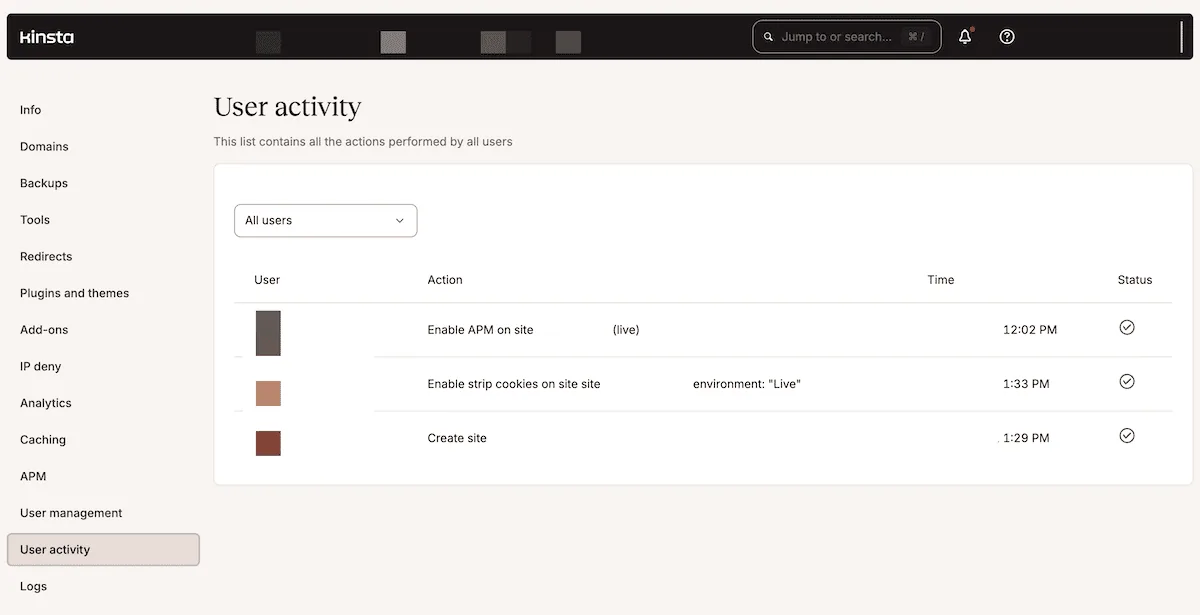Open the notifications bell icon
The image size is (1200, 615).
pyautogui.click(x=963, y=36)
